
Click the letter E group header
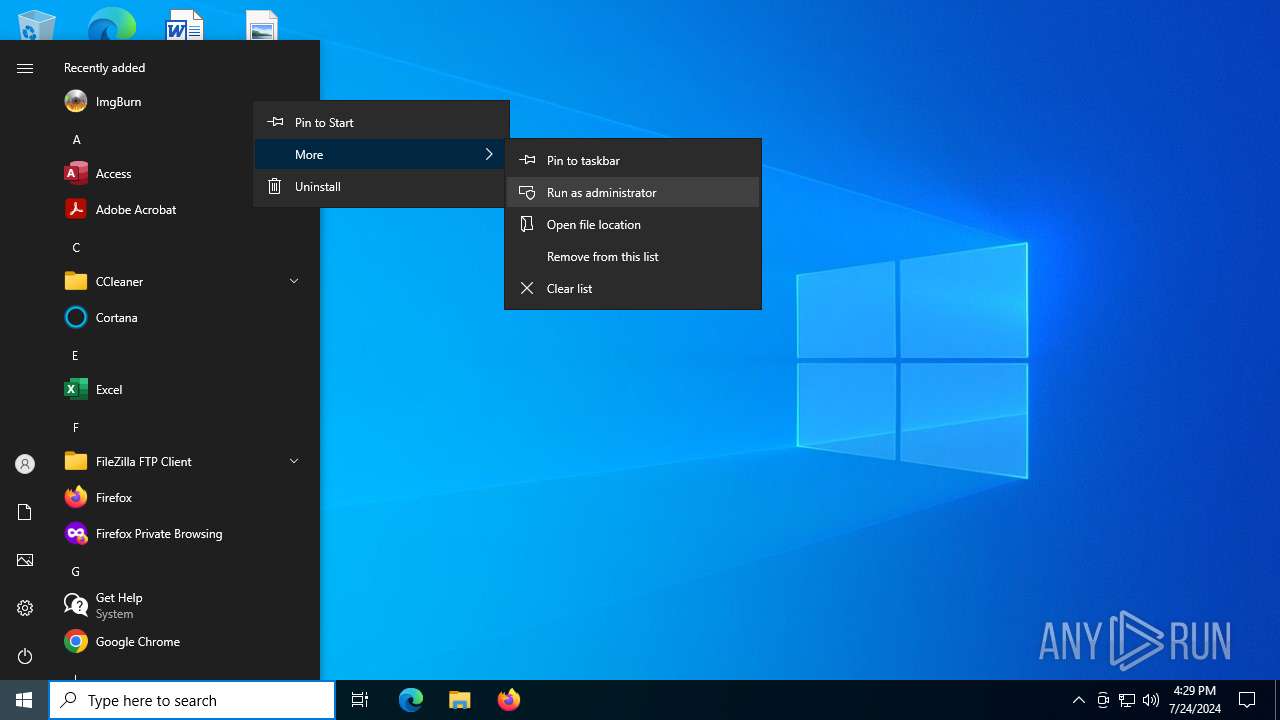(x=76, y=356)
